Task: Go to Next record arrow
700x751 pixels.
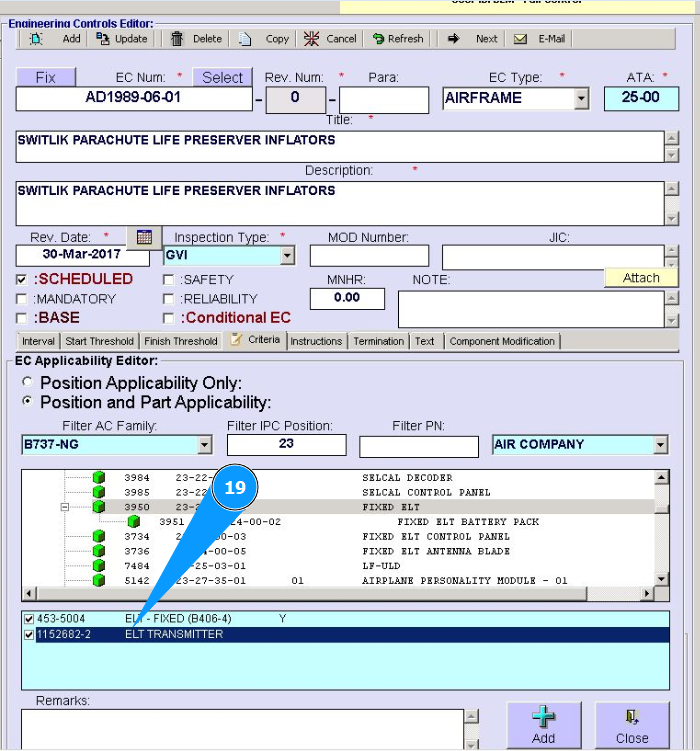Action: click(x=454, y=39)
